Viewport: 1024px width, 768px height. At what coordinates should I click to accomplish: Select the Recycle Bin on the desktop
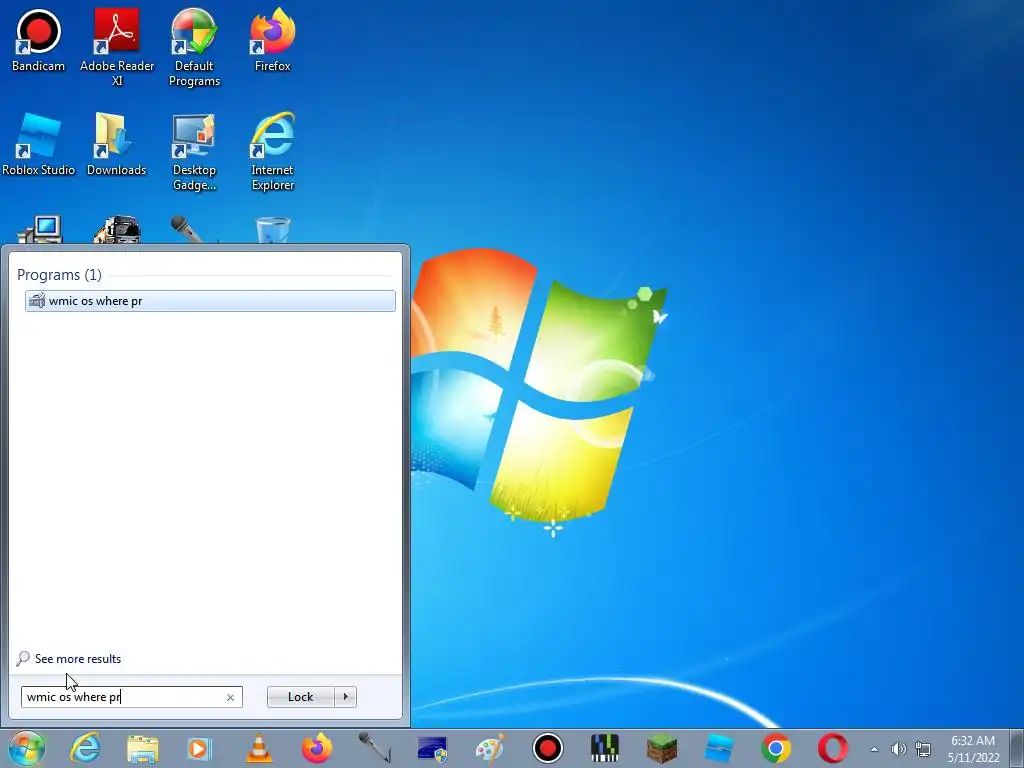[x=272, y=230]
